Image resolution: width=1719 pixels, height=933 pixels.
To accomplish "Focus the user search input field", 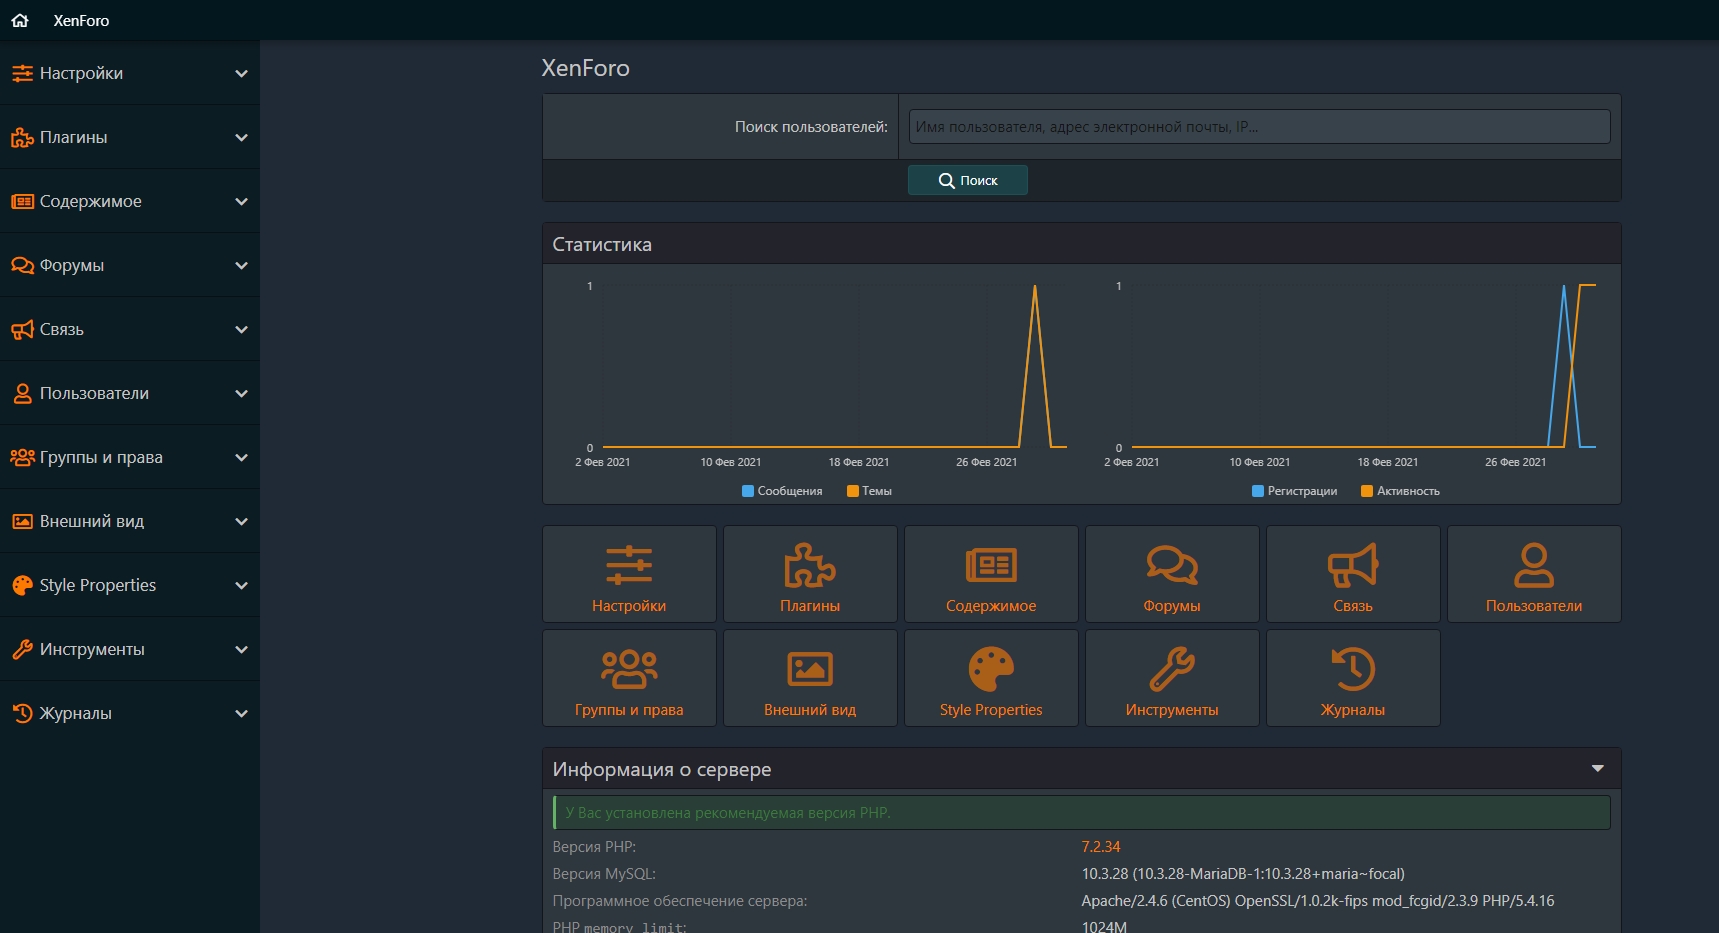I will click(1259, 127).
